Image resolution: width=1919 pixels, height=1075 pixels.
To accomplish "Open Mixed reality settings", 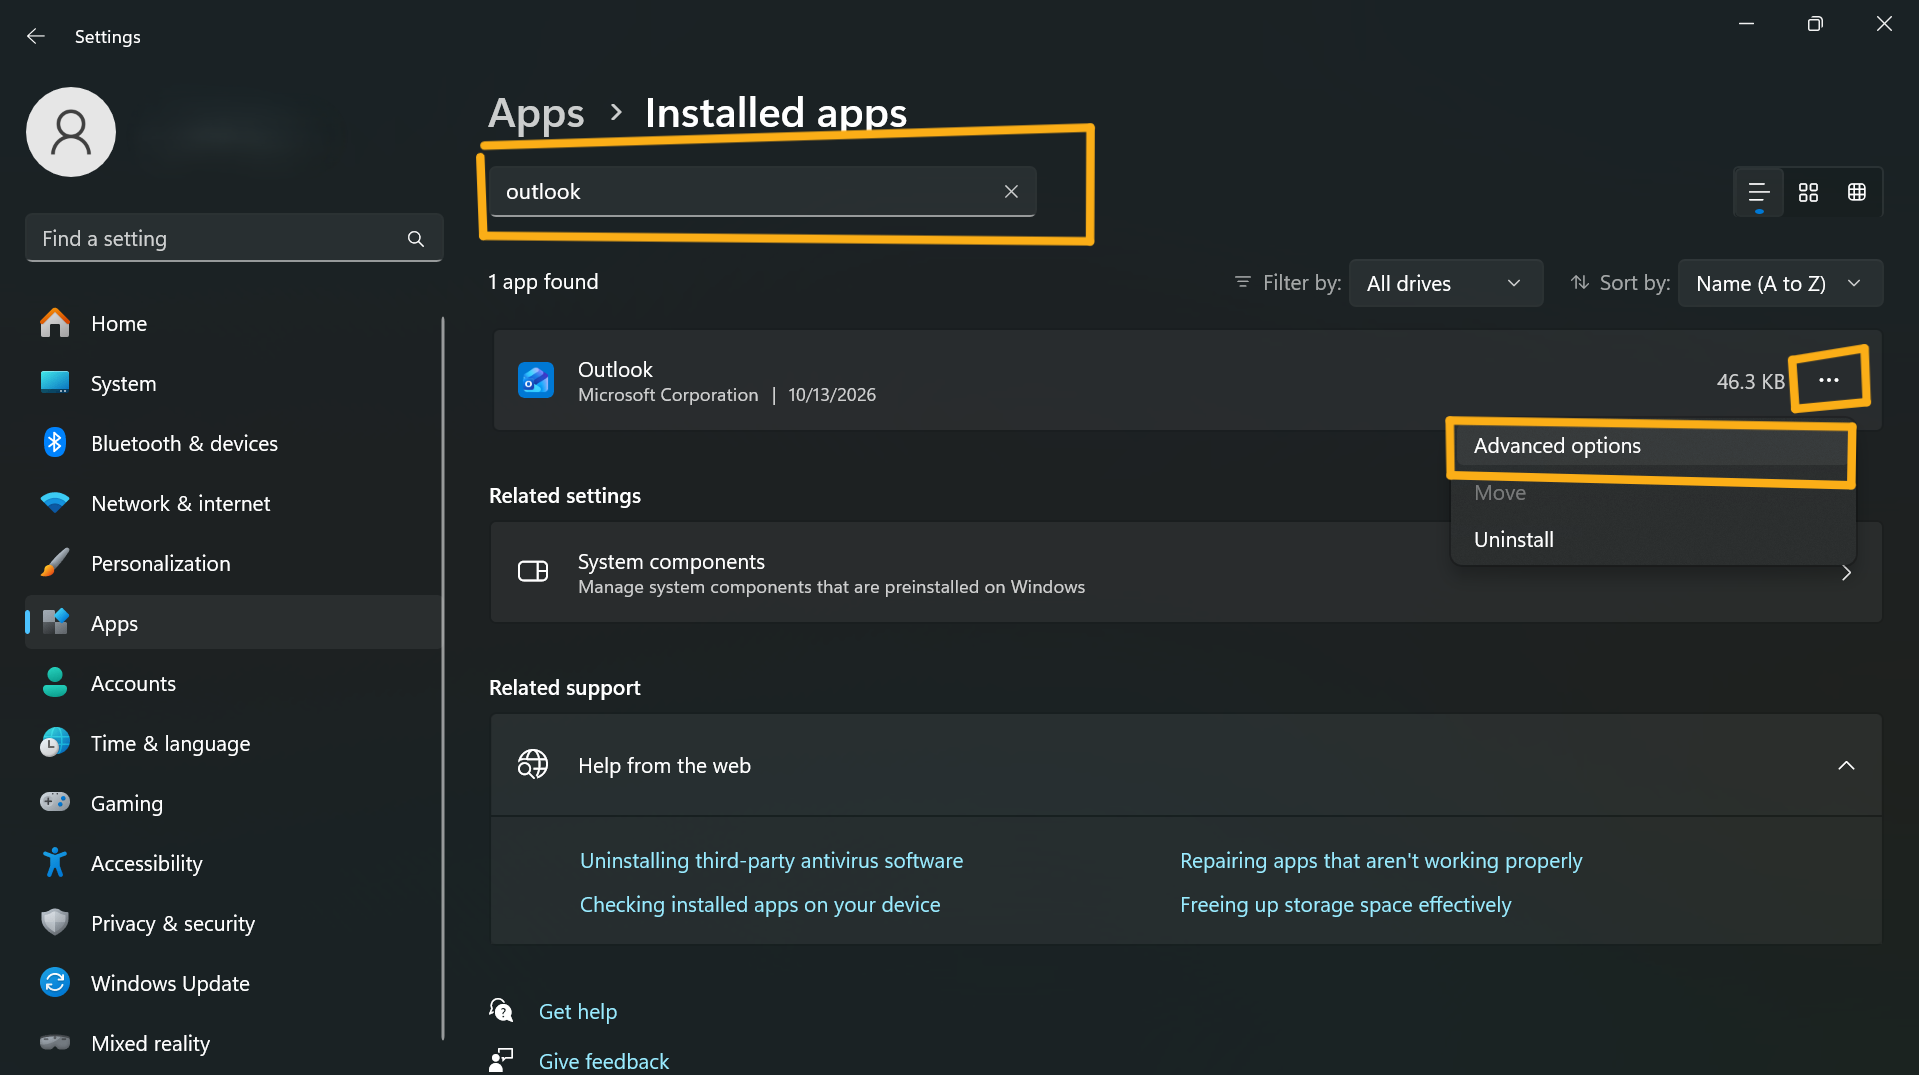I will click(233, 1043).
